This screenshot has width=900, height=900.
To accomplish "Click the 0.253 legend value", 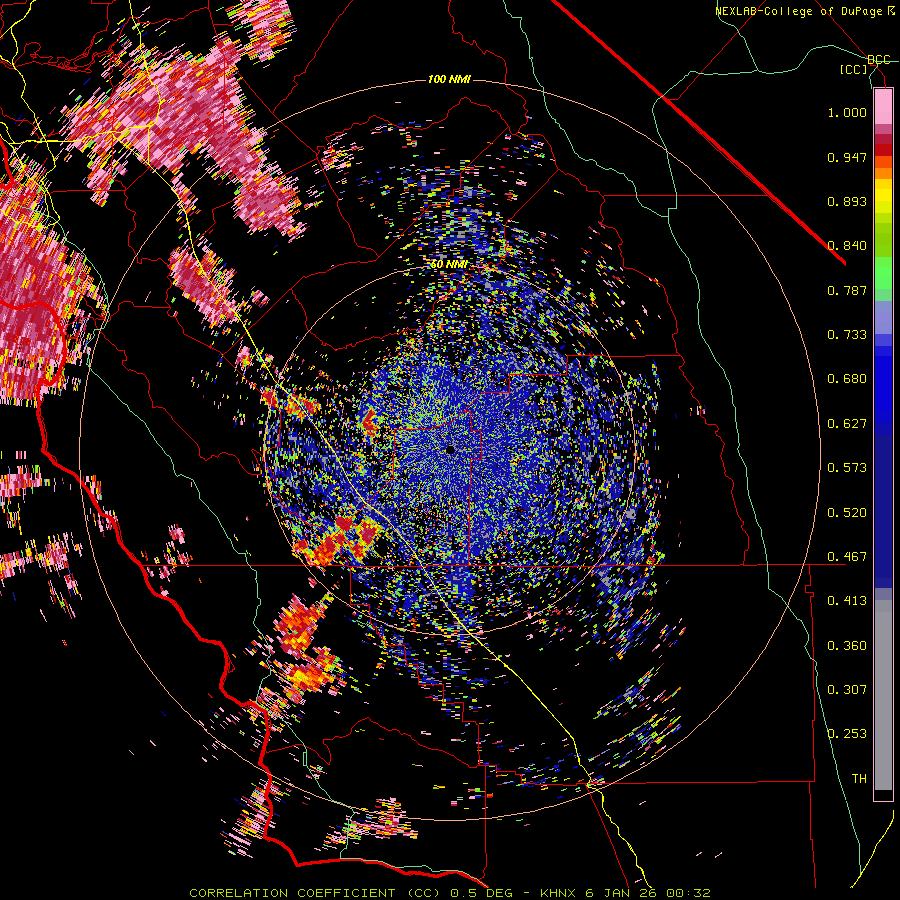I will tap(847, 734).
